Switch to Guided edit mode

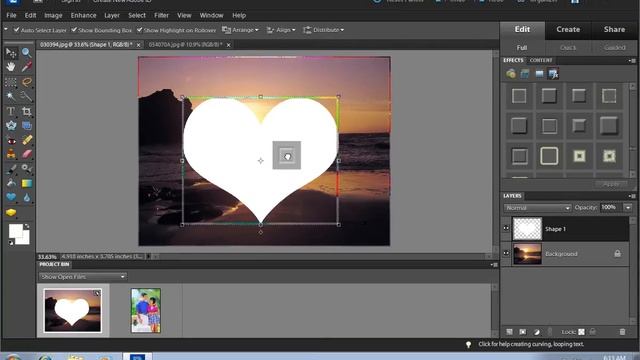pos(615,48)
